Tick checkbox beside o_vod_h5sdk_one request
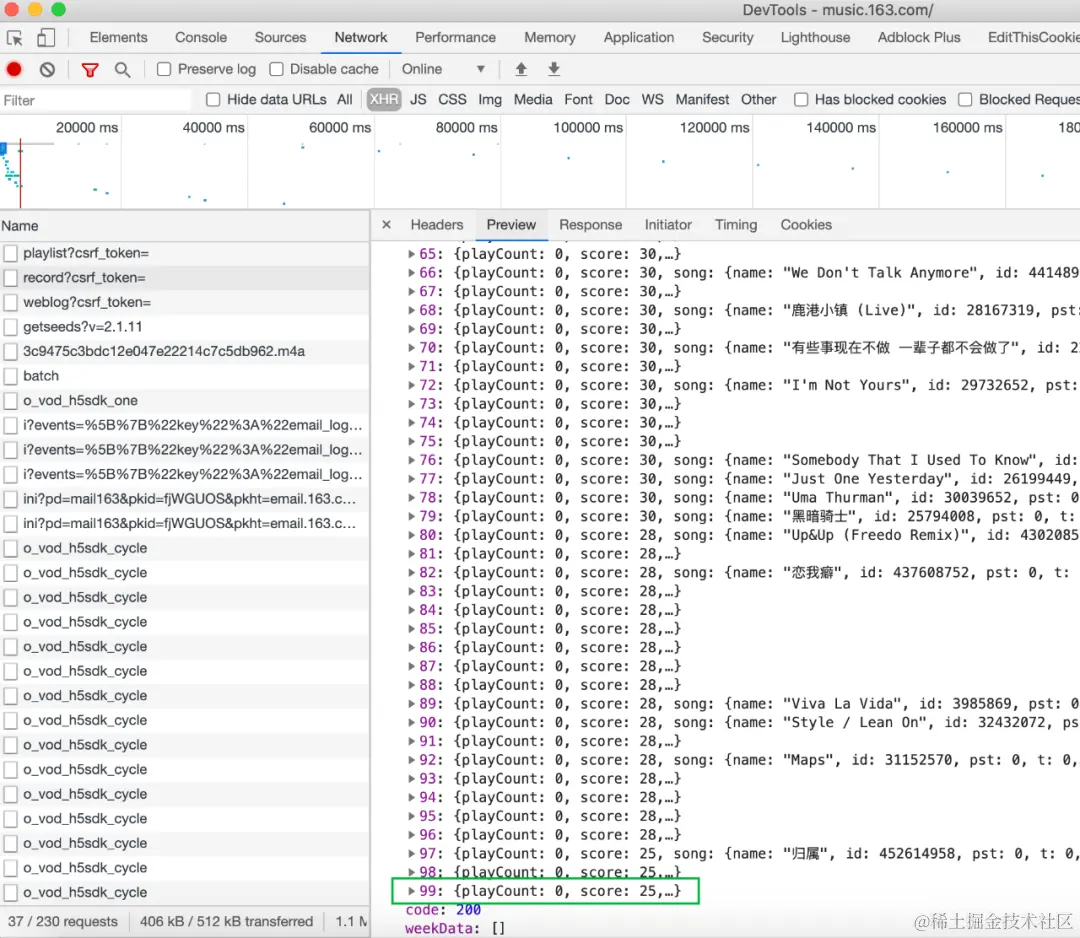 click(10, 401)
